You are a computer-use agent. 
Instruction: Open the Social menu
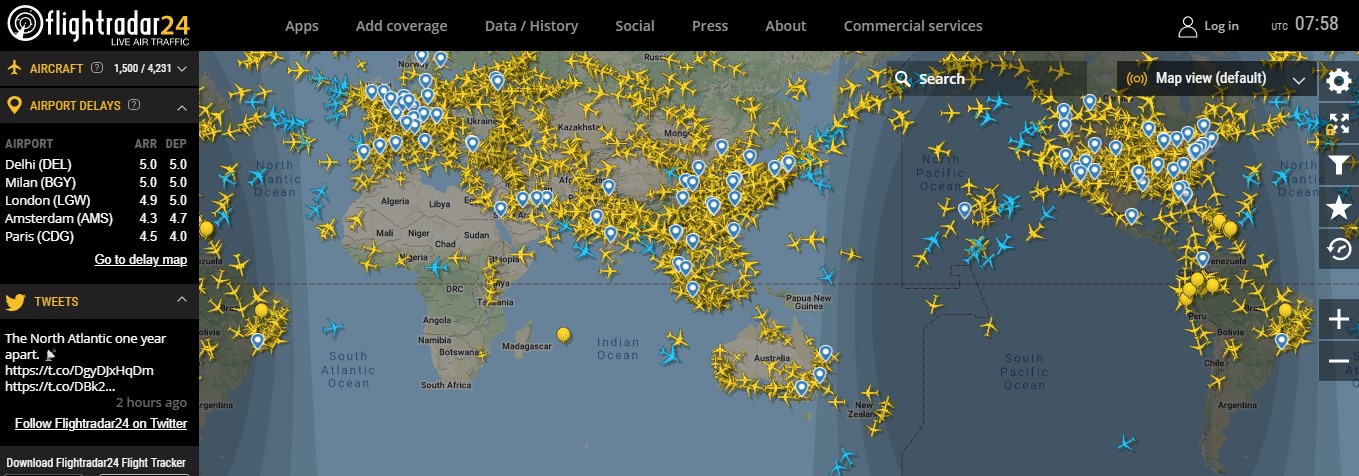tap(635, 26)
